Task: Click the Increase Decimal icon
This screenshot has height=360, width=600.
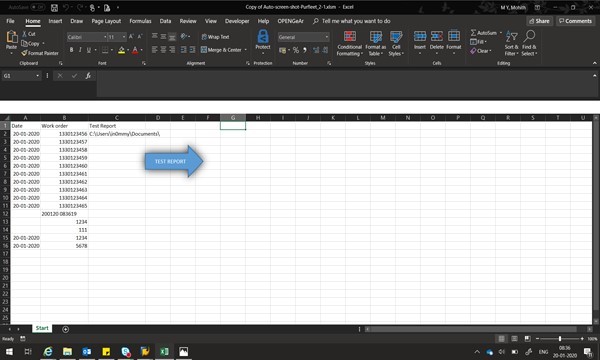Action: (316, 50)
